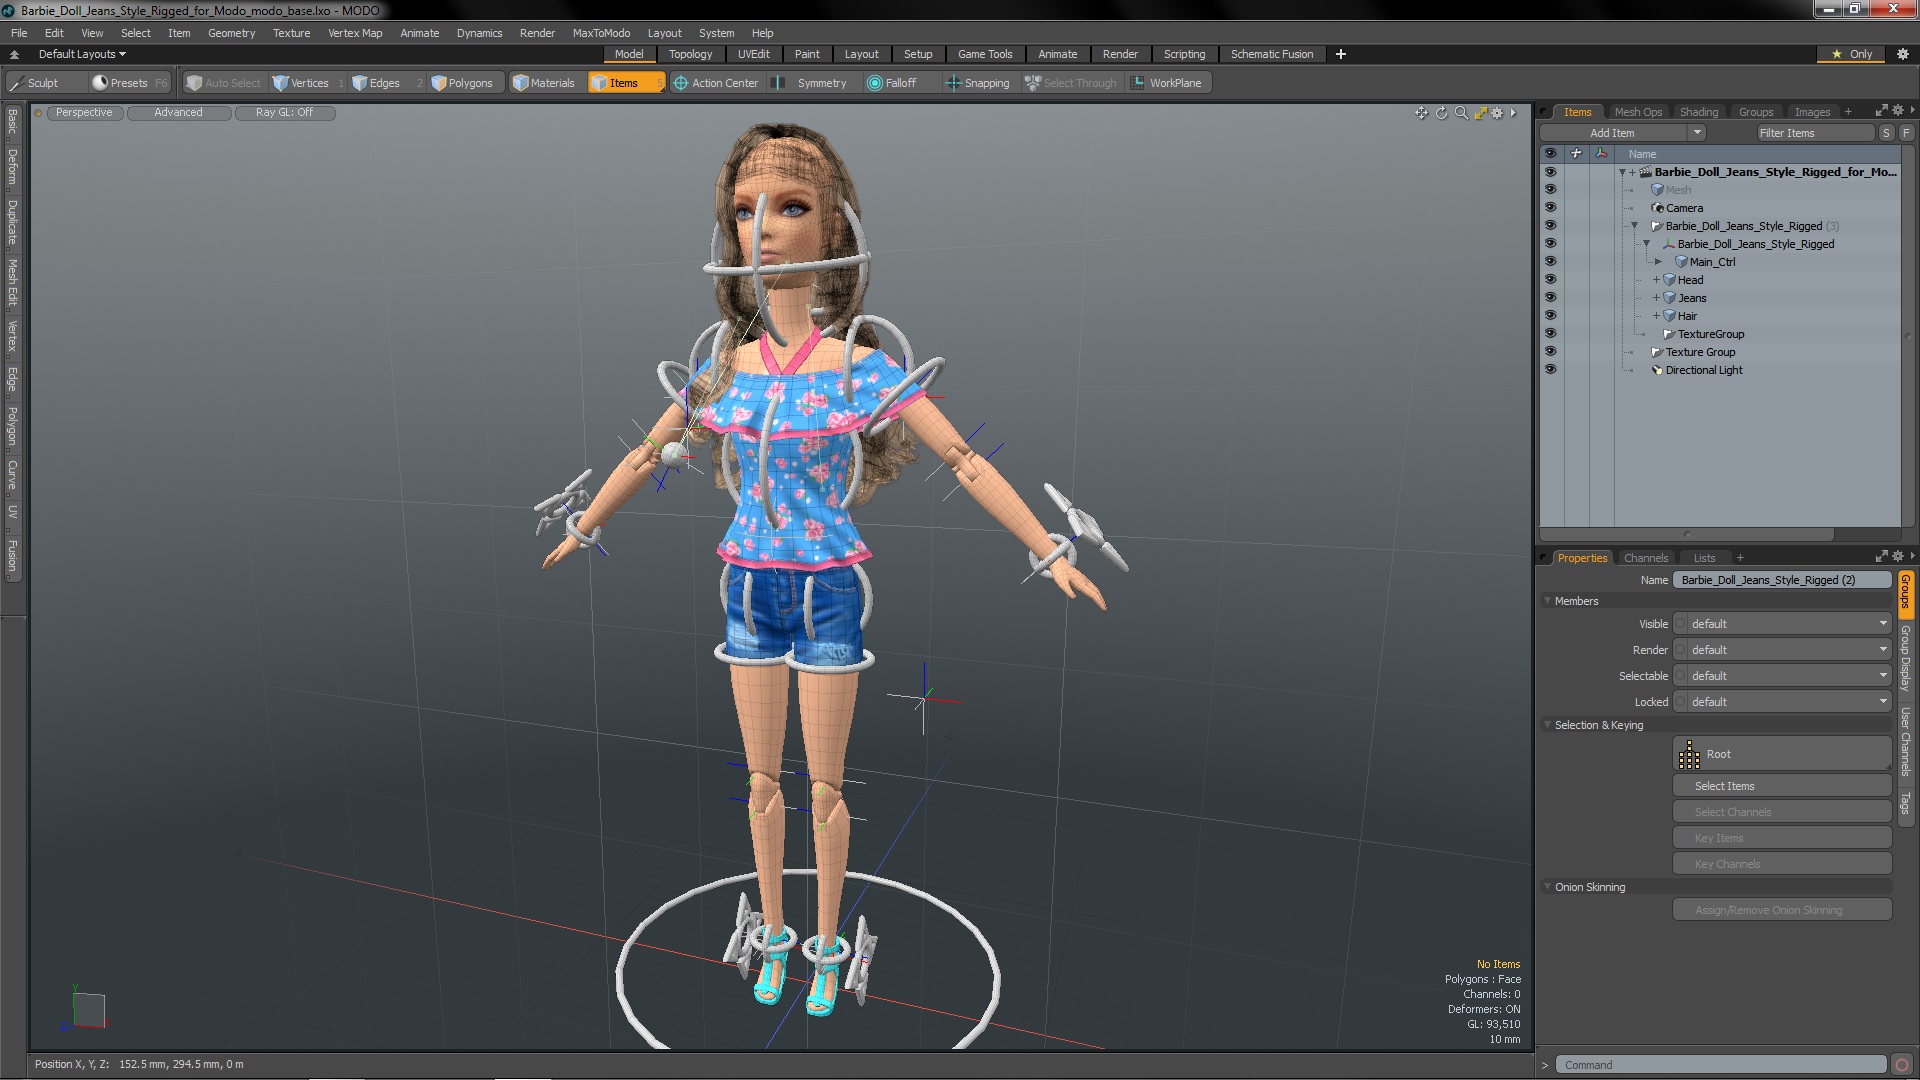Click the Command input field
Screen dimensions: 1920x1080
point(1720,1065)
